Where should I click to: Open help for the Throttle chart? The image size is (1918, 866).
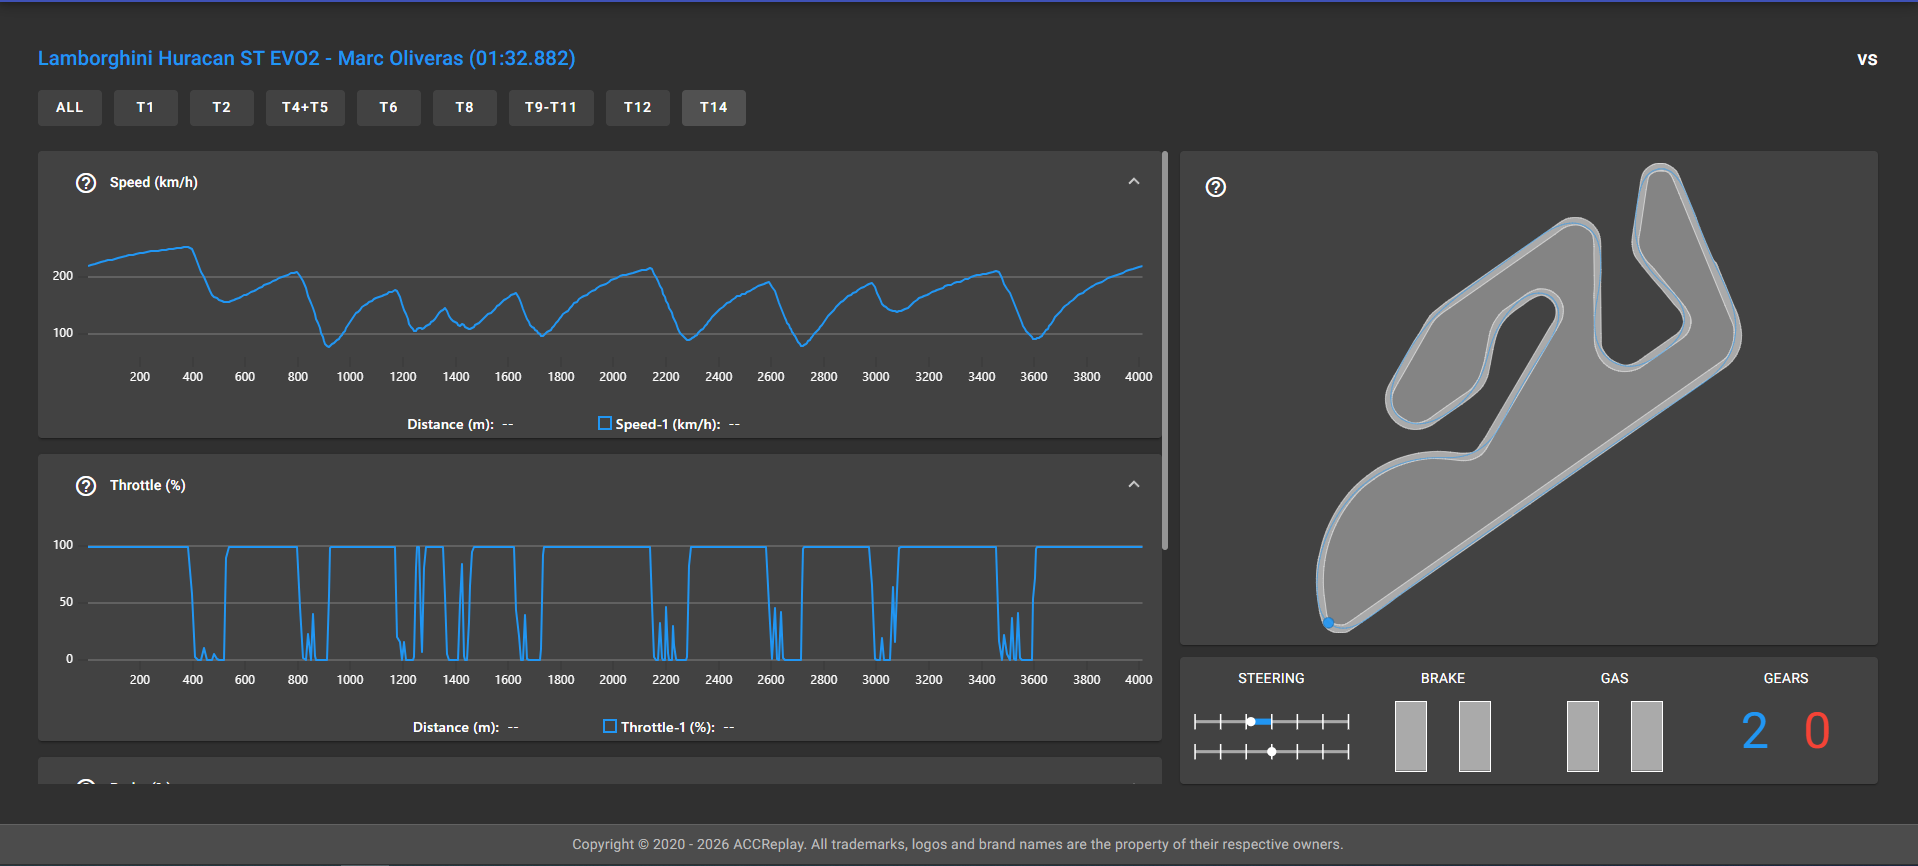(x=86, y=486)
